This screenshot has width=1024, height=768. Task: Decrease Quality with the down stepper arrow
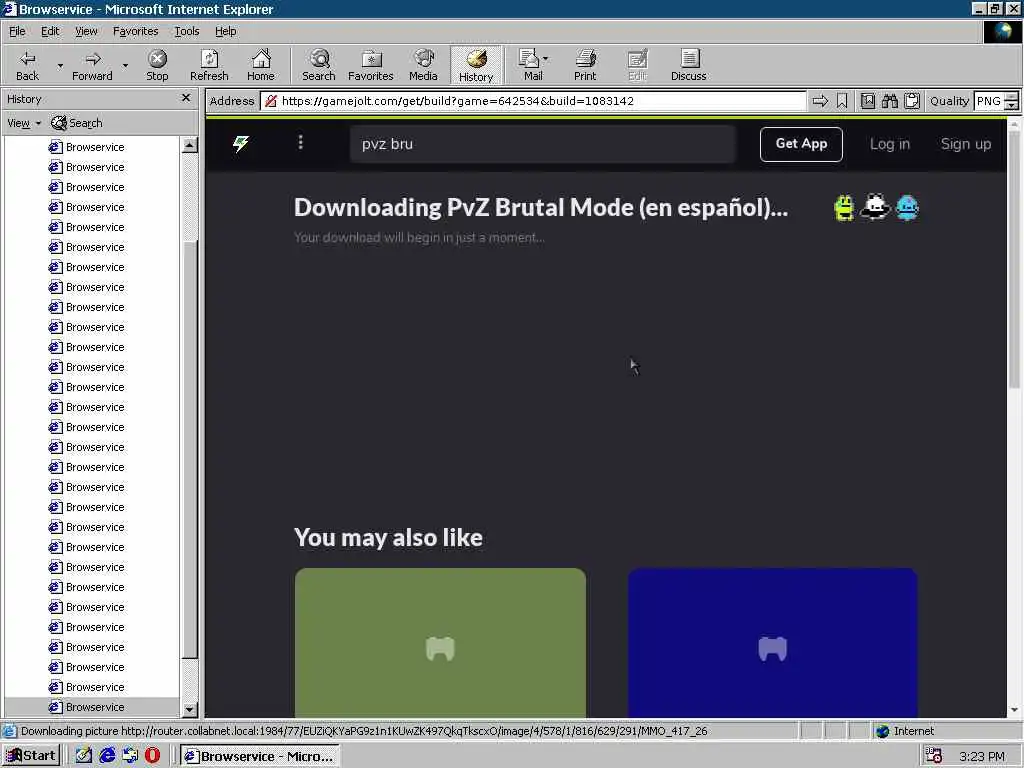coord(1012,106)
